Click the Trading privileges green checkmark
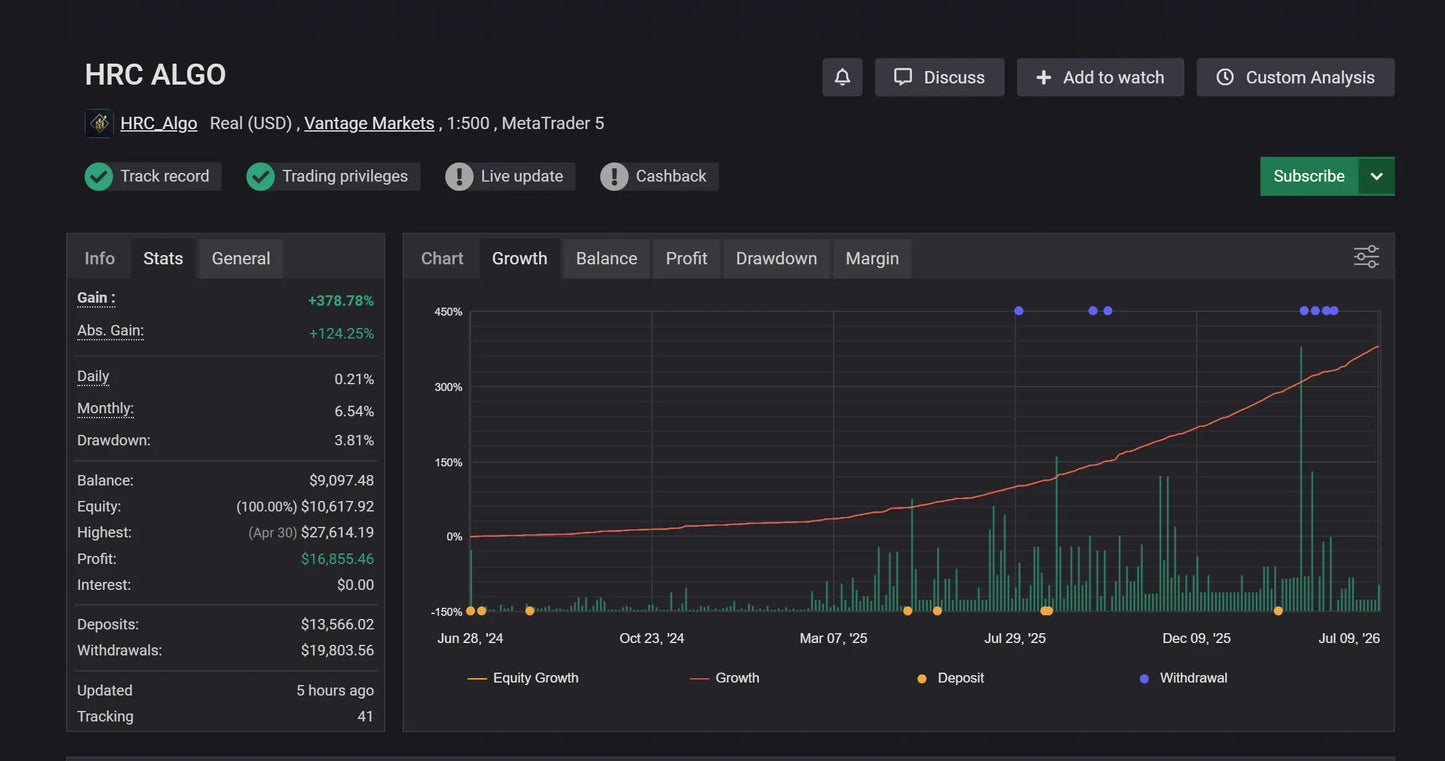Image resolution: width=1445 pixels, height=761 pixels. (260, 177)
